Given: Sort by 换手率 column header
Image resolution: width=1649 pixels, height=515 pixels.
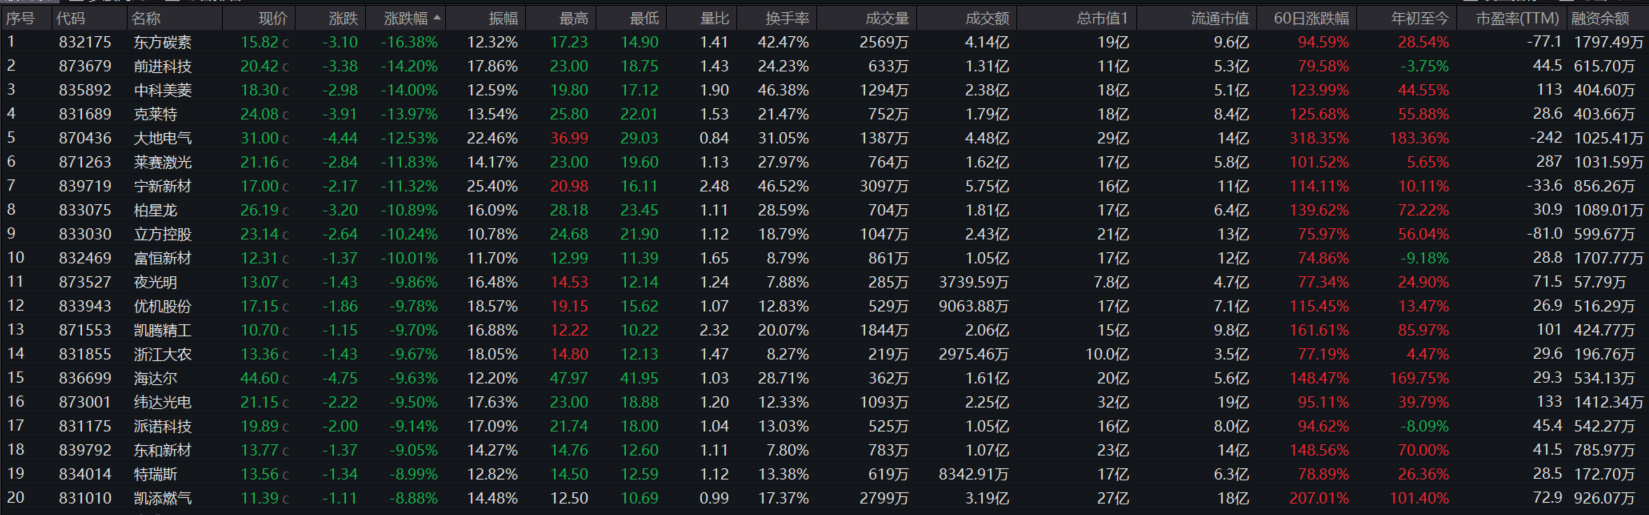Looking at the screenshot, I should coord(787,18).
